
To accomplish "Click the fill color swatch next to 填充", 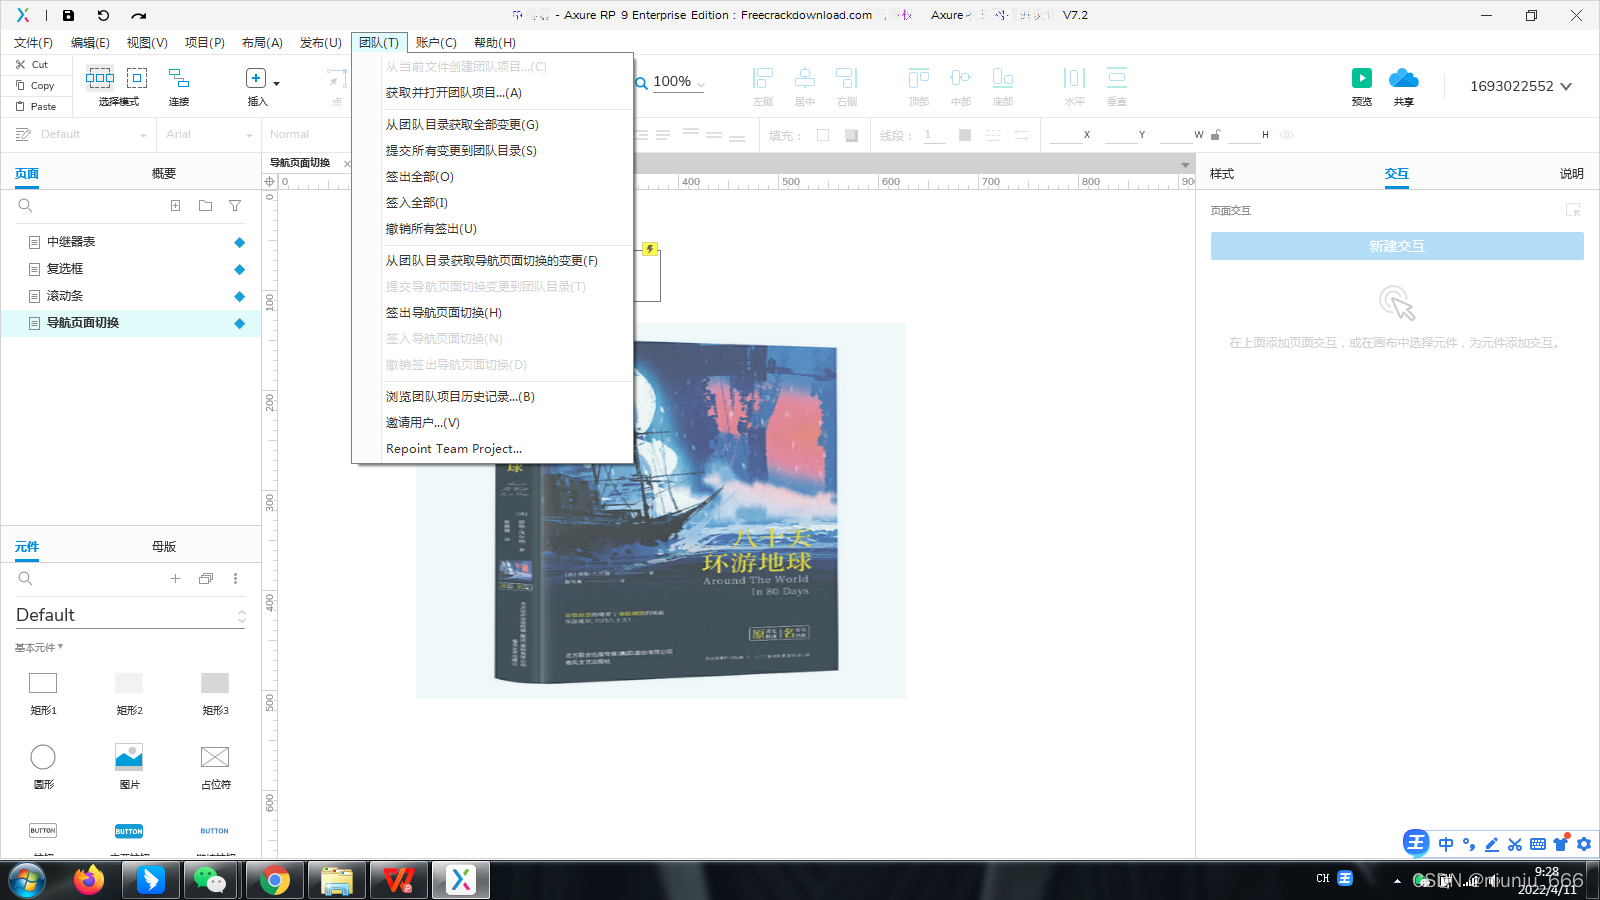I will (x=823, y=135).
